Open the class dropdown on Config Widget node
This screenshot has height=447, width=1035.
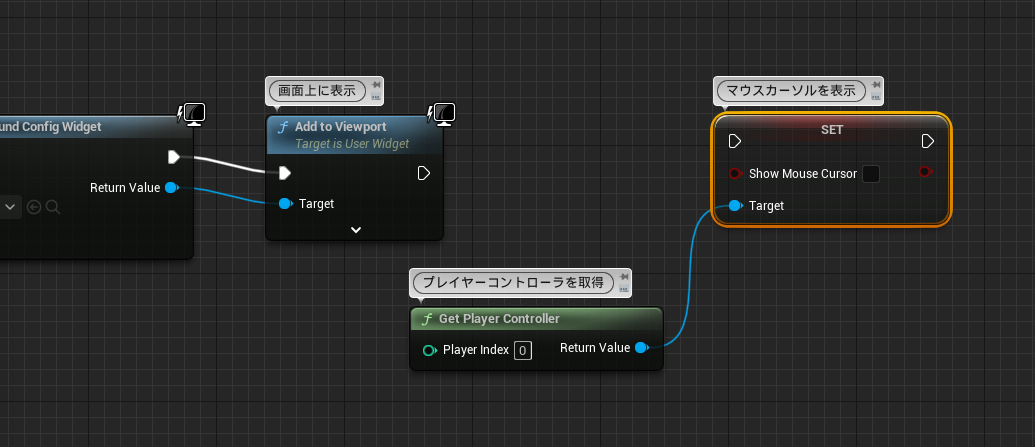coord(10,207)
